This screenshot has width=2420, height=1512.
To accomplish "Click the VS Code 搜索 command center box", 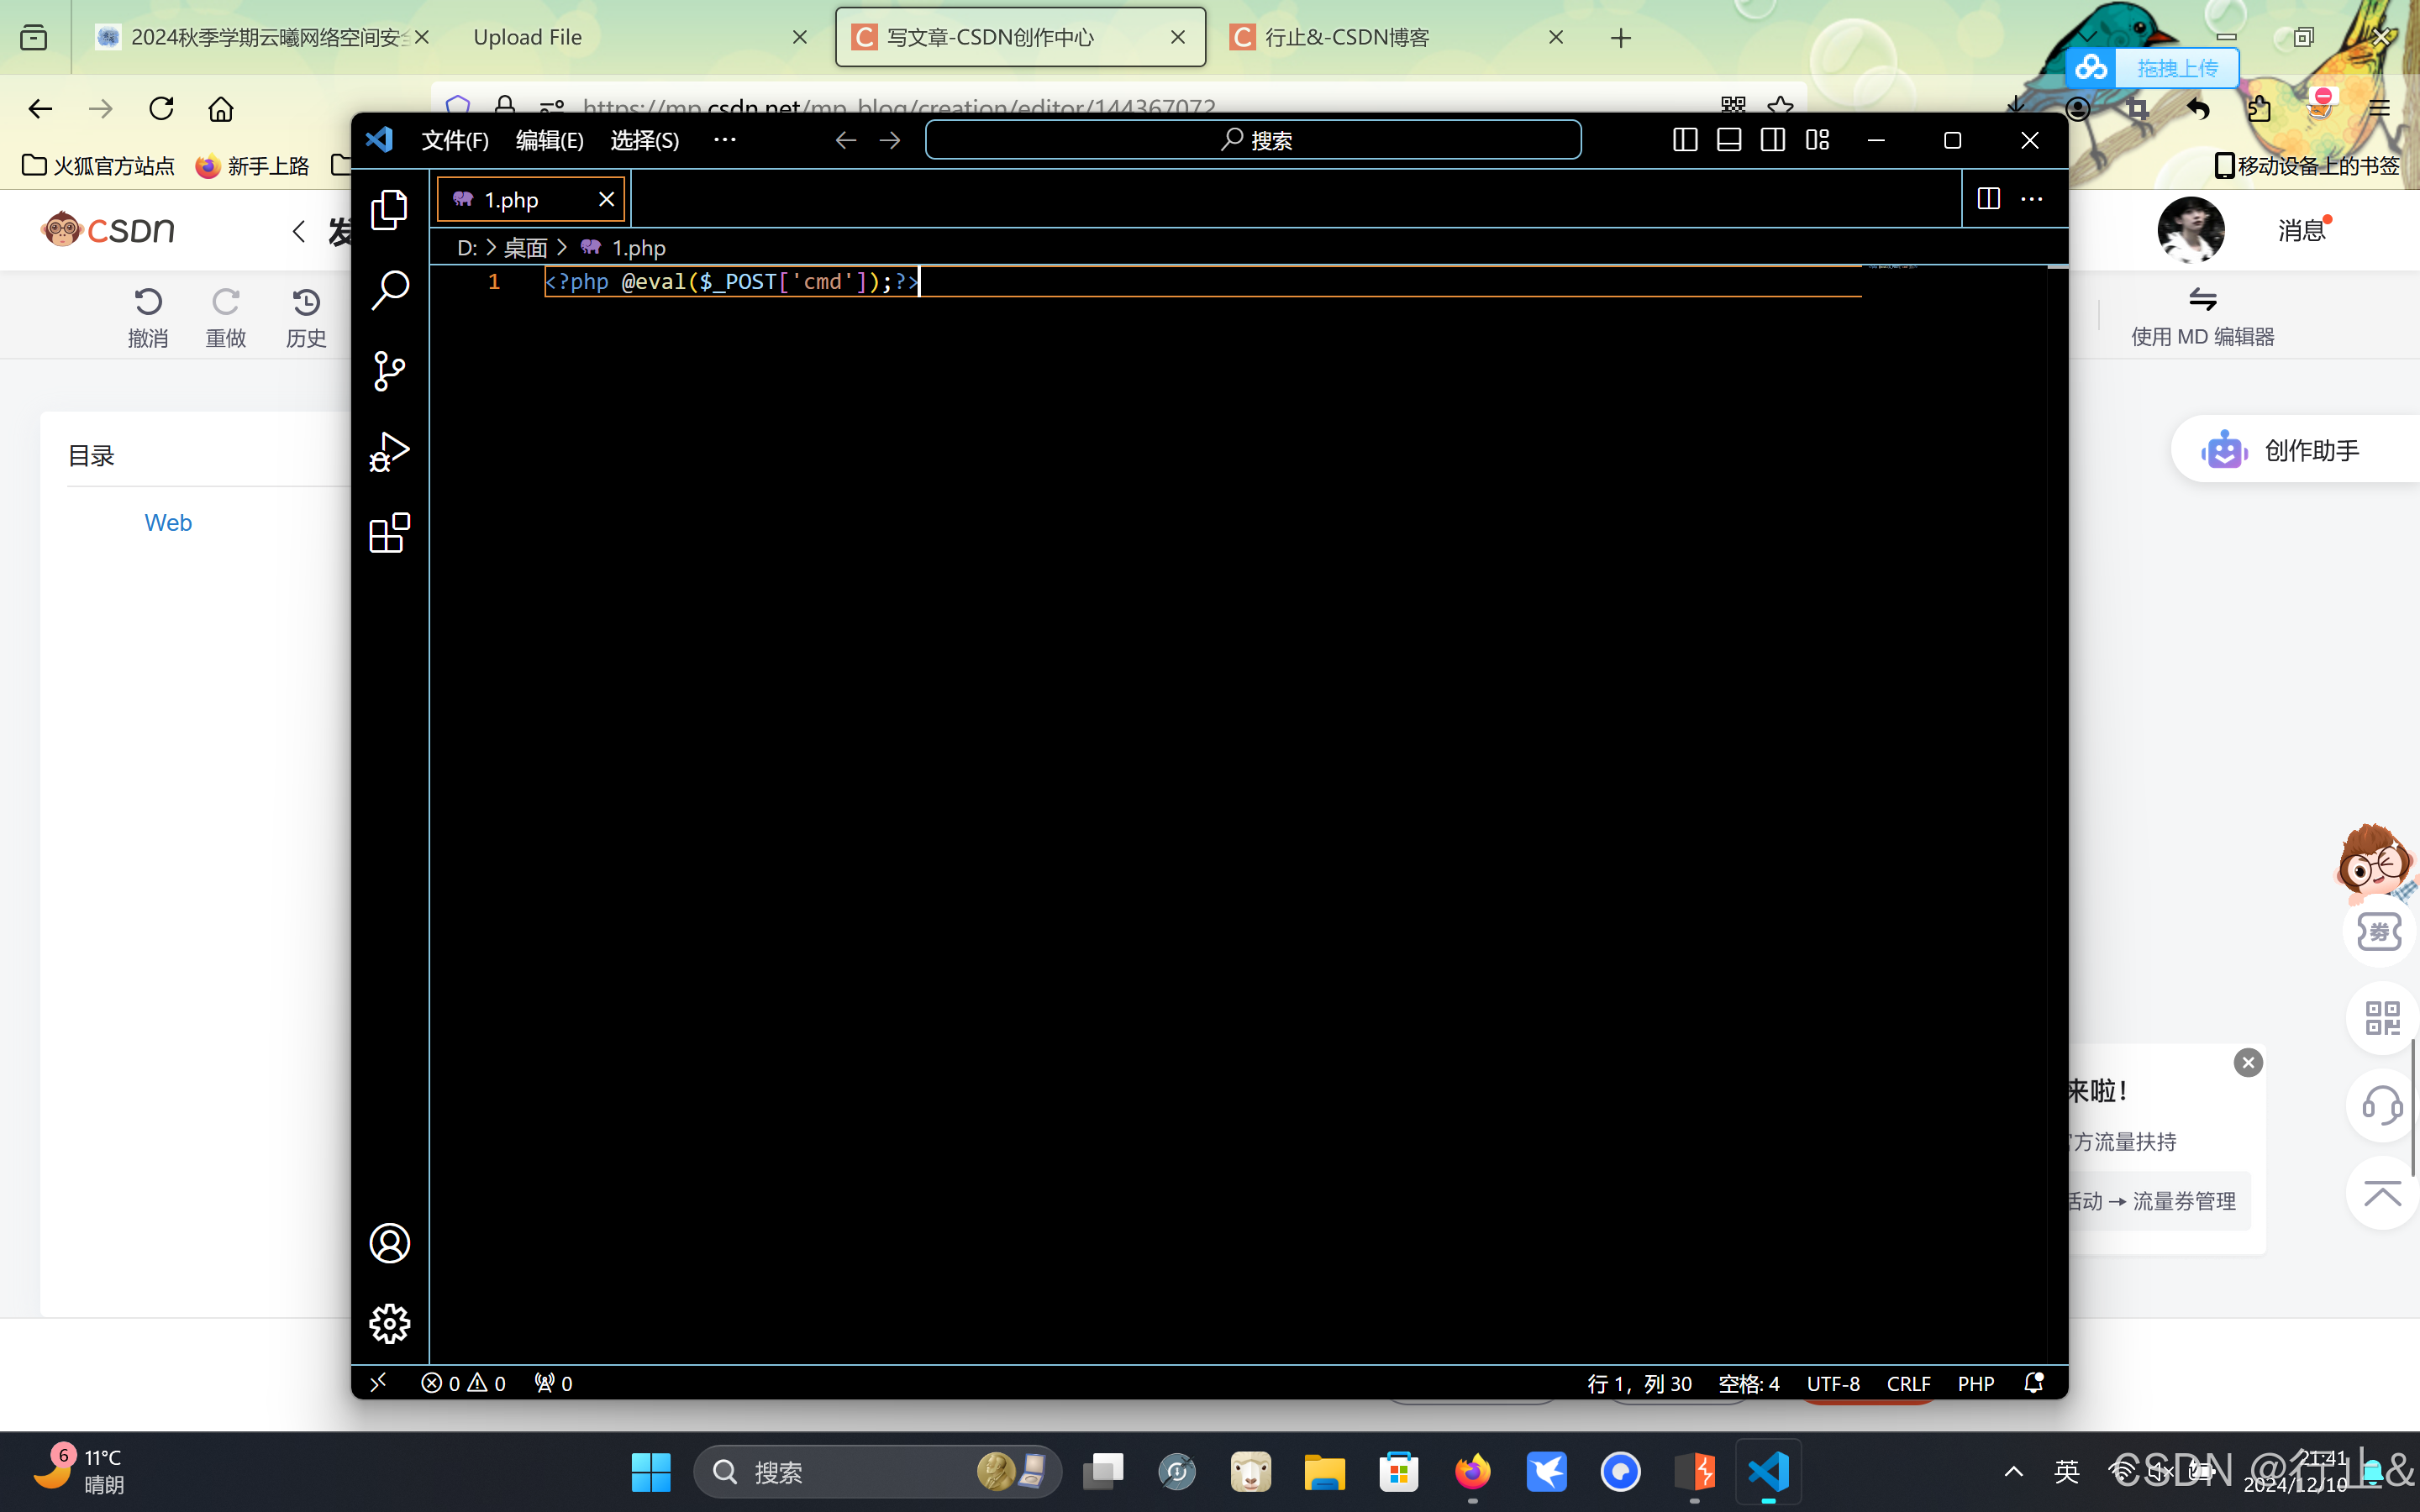I will [x=1253, y=140].
